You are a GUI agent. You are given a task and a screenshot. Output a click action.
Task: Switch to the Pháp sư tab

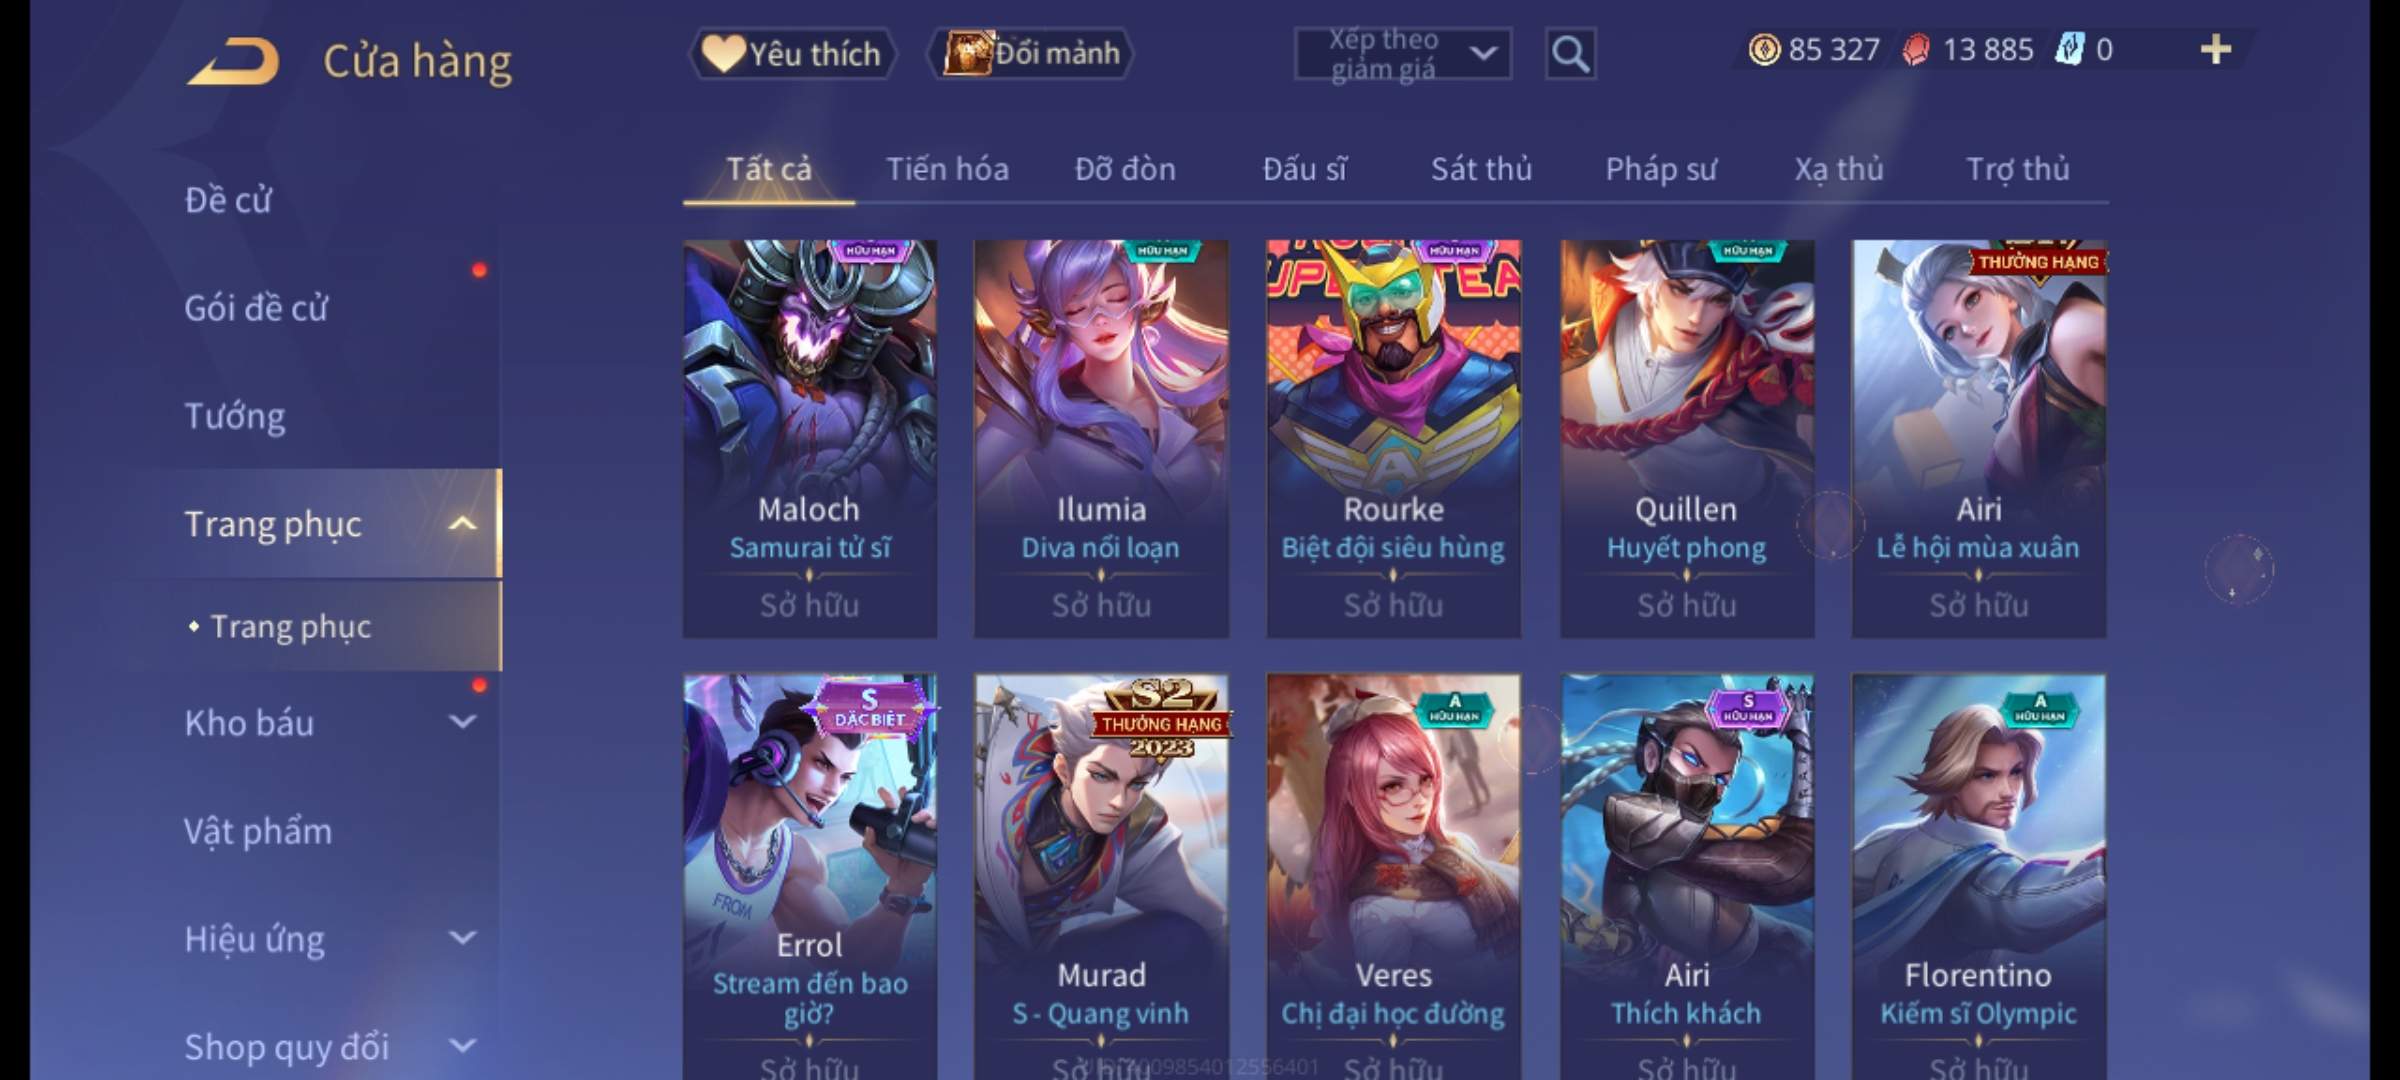[x=1661, y=169]
